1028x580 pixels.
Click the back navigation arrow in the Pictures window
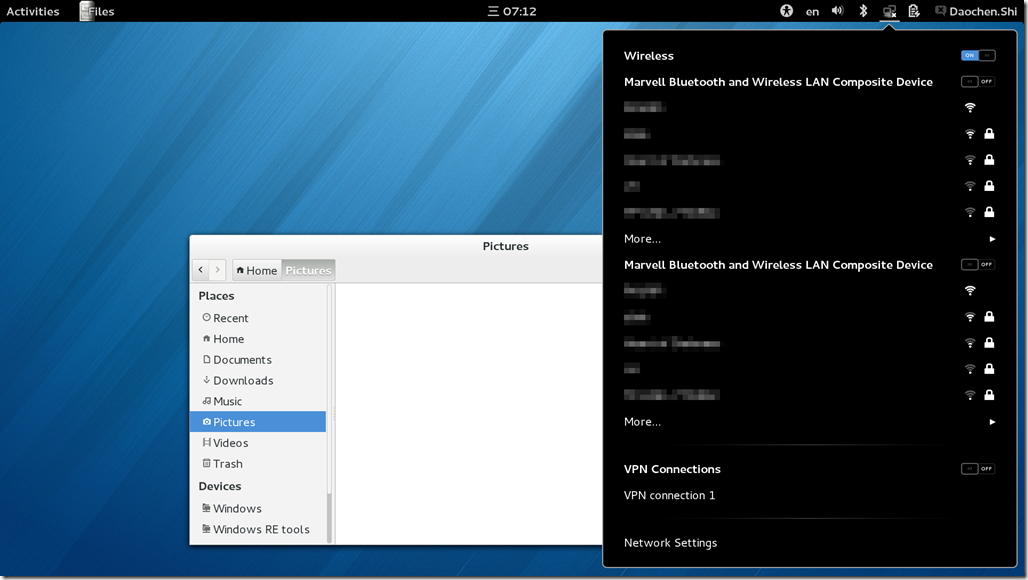pyautogui.click(x=203, y=269)
